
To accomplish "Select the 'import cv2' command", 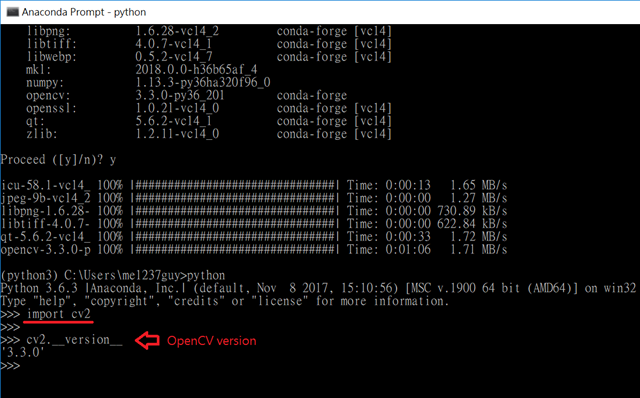I will click(58, 314).
